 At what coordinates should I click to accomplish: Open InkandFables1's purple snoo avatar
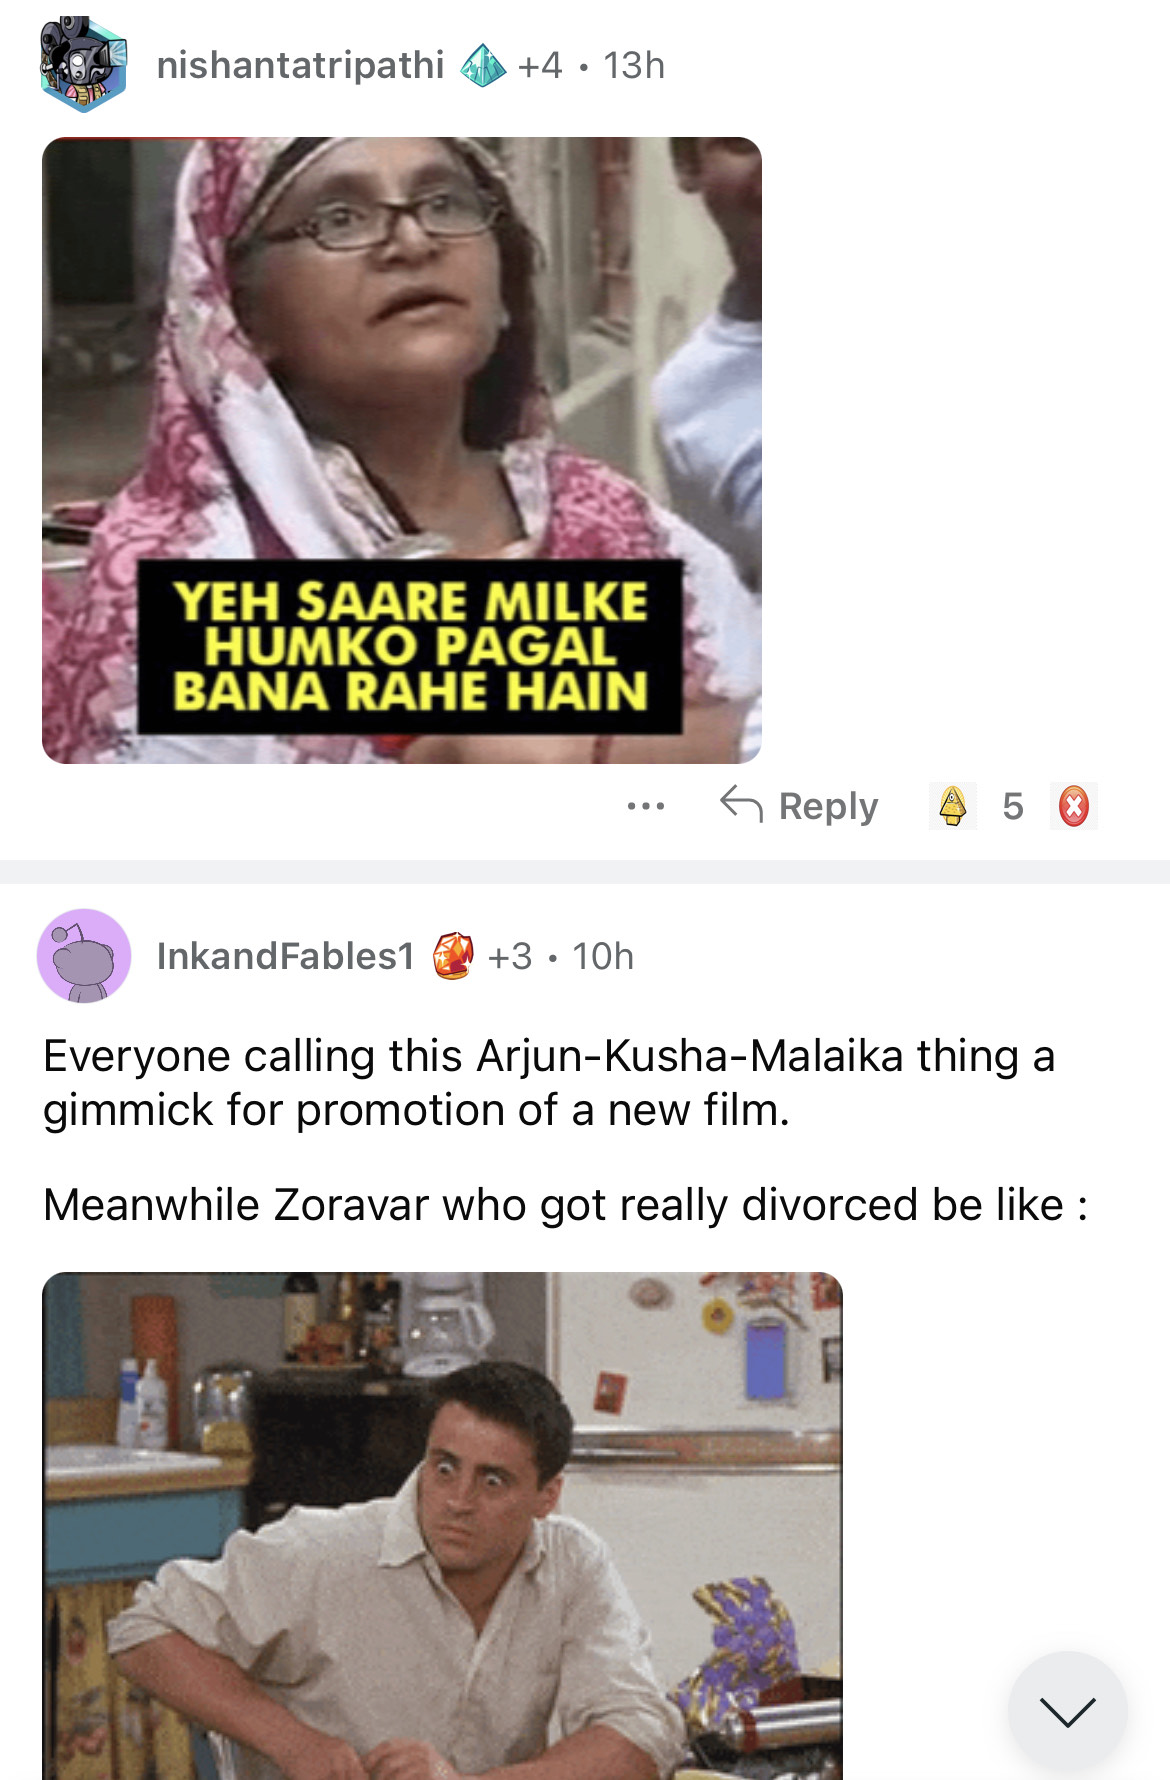tap(84, 956)
